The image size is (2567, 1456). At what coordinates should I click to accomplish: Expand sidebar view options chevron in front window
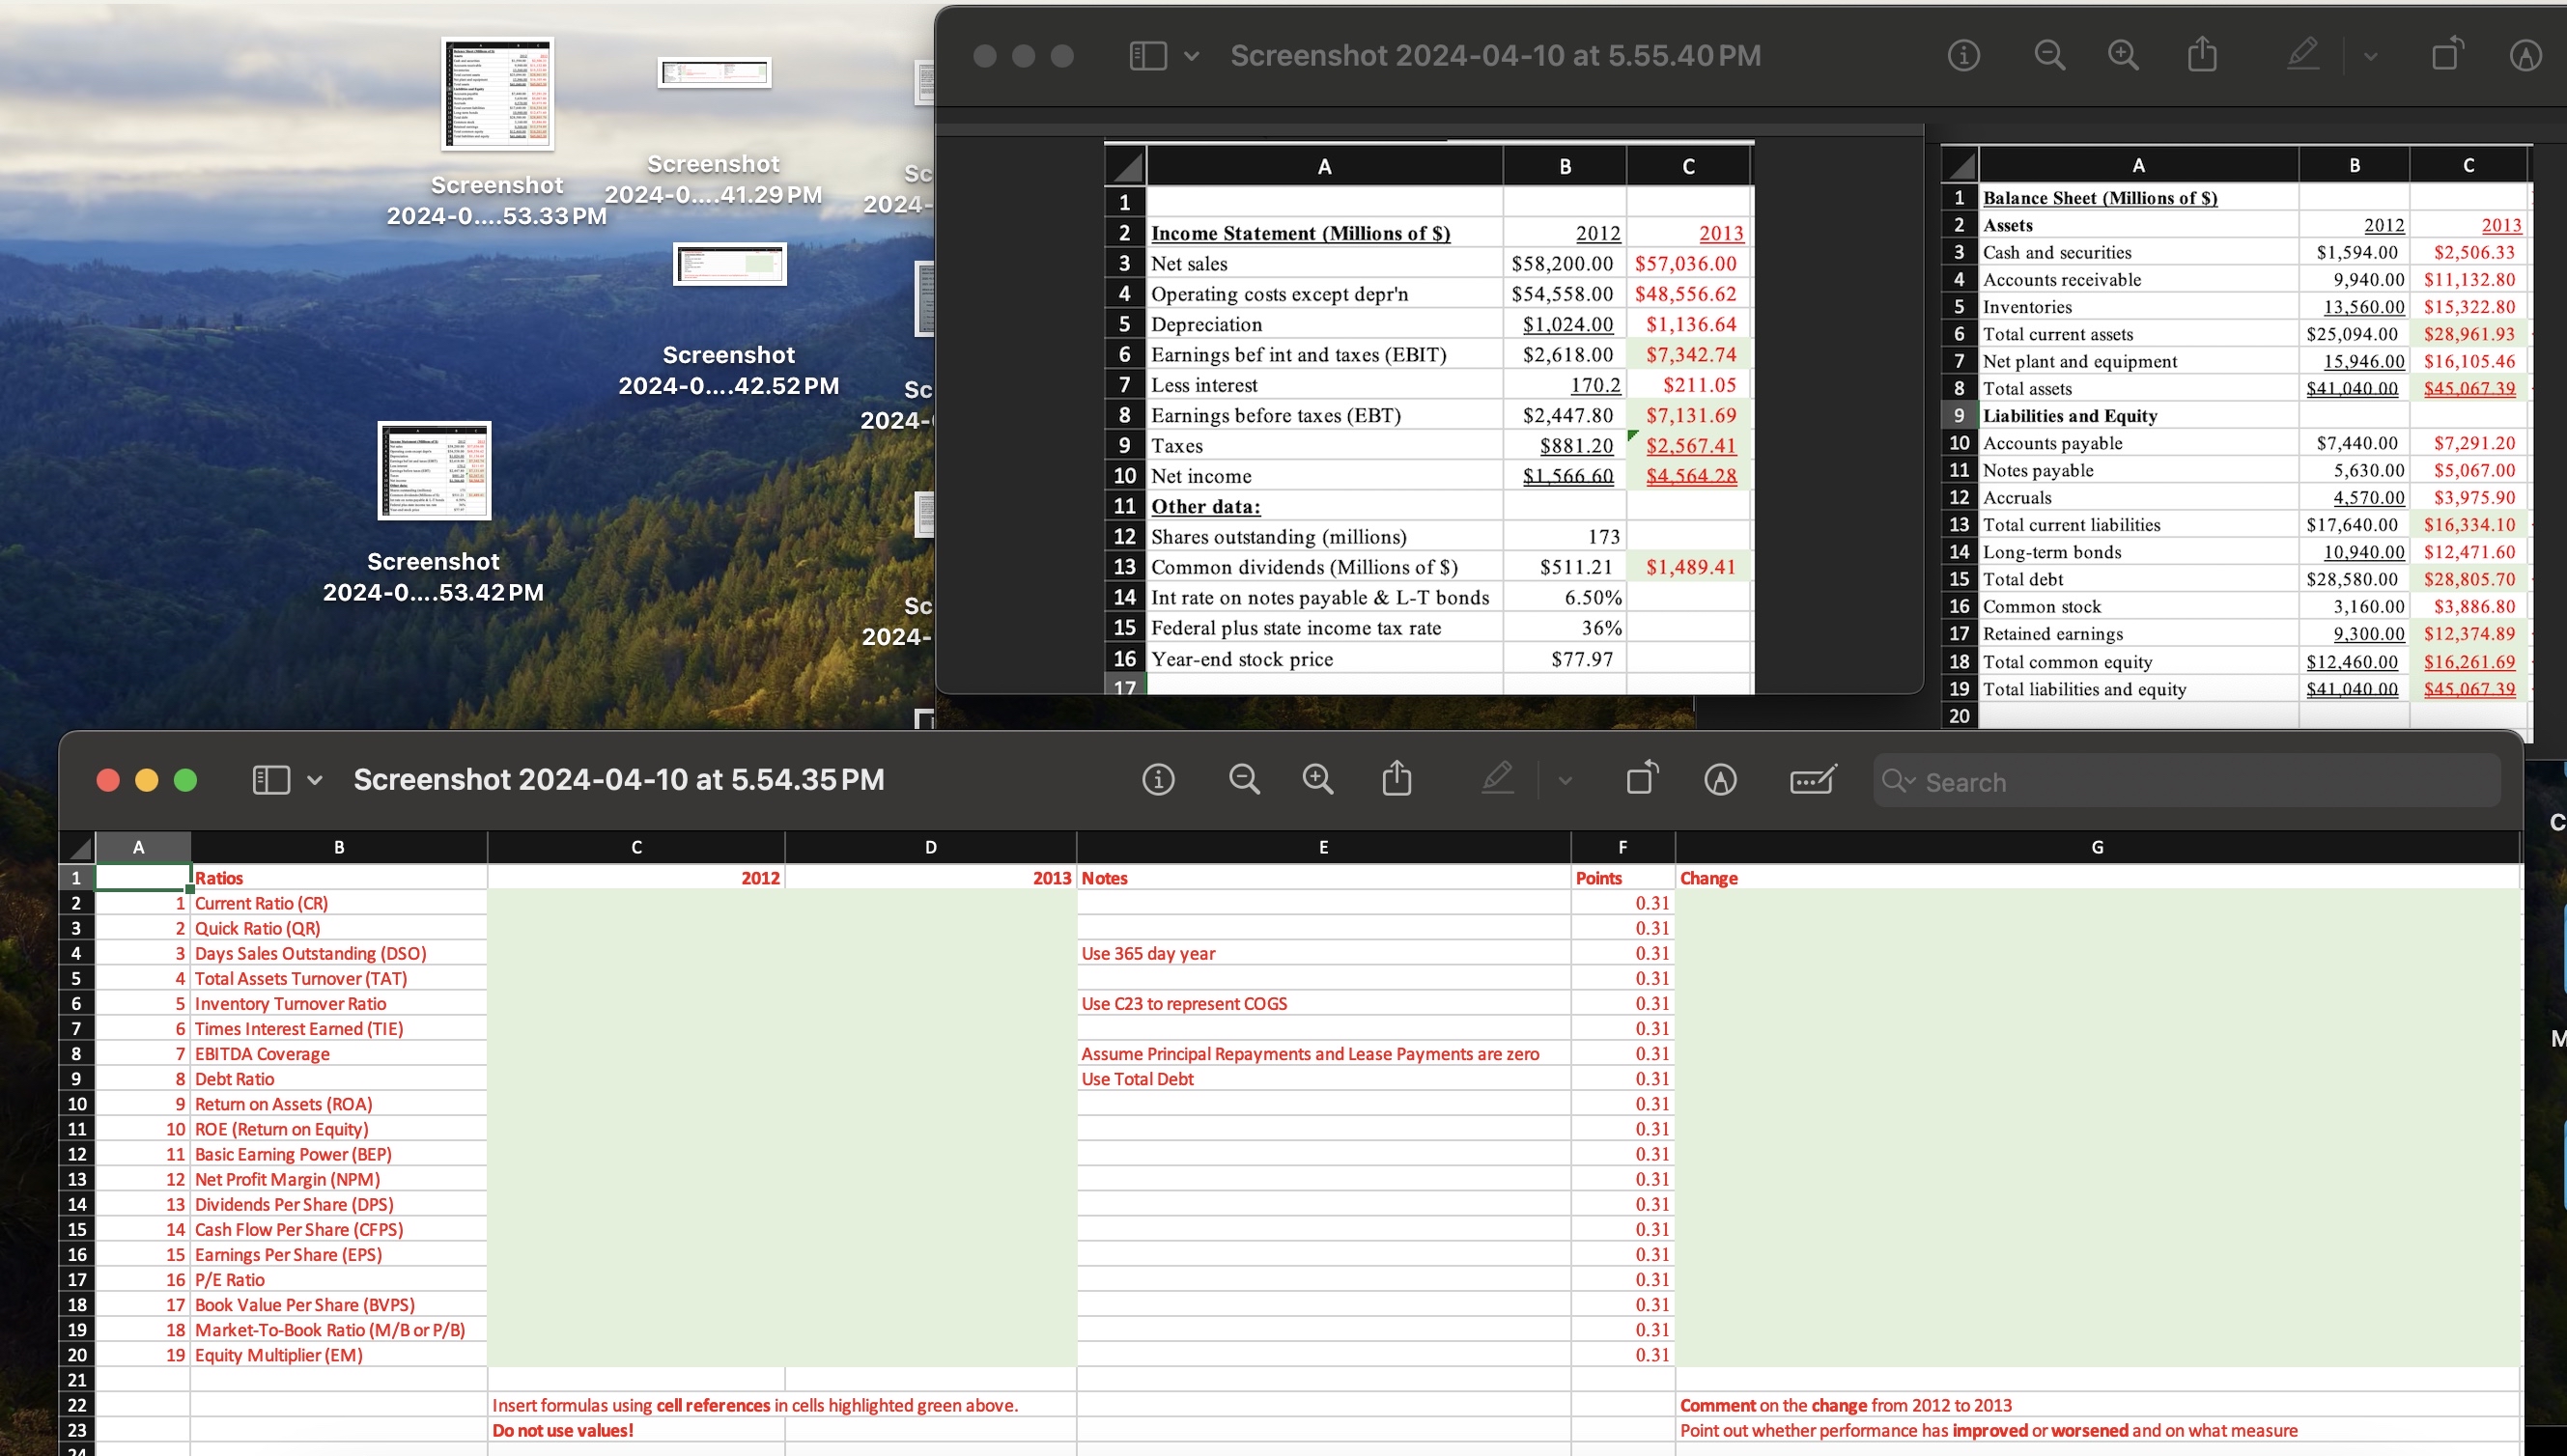tap(314, 780)
